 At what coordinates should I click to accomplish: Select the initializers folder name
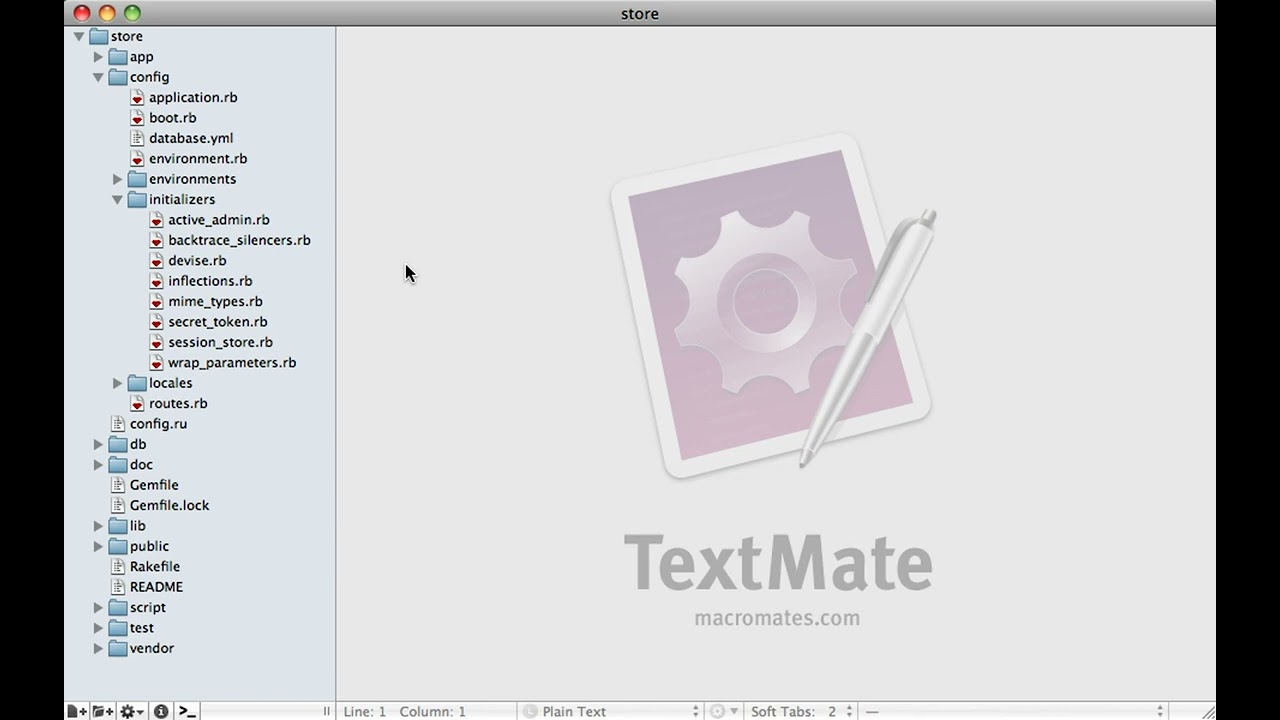(x=182, y=199)
